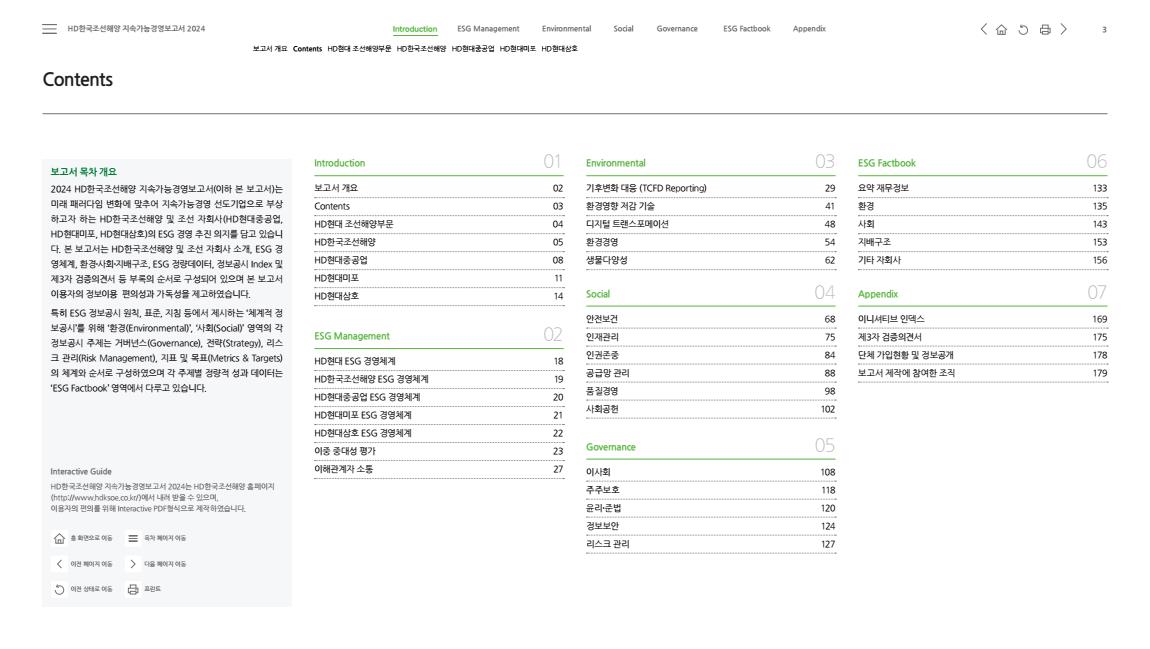The image size is (1150, 649).
Task: Open the hamburger menu beside the report title
Action: tap(50, 29)
